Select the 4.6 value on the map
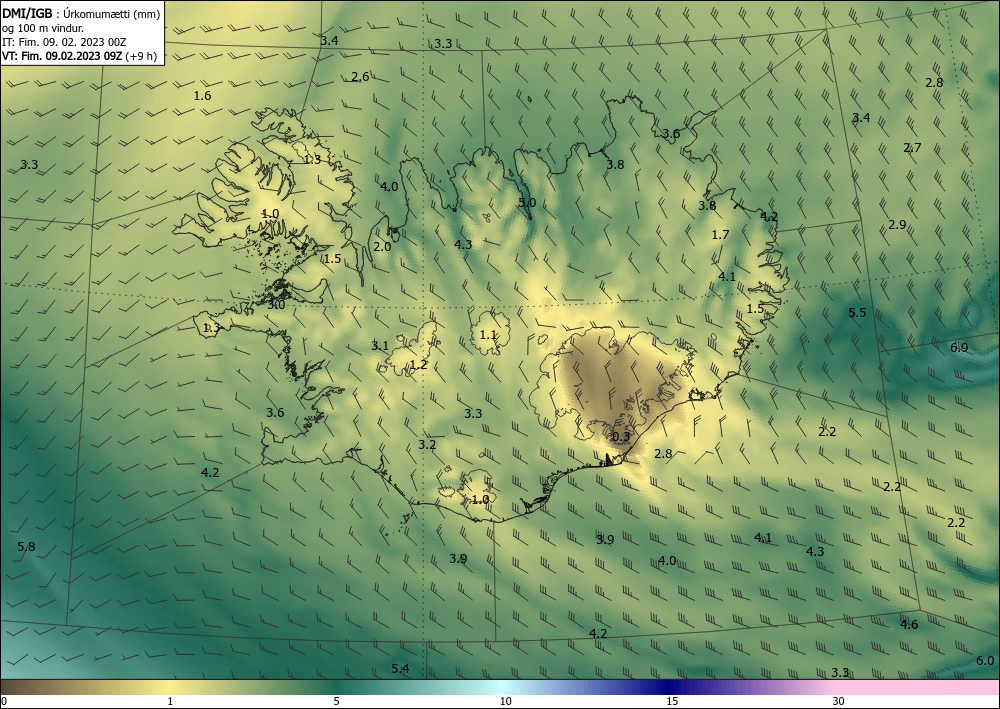 [909, 624]
